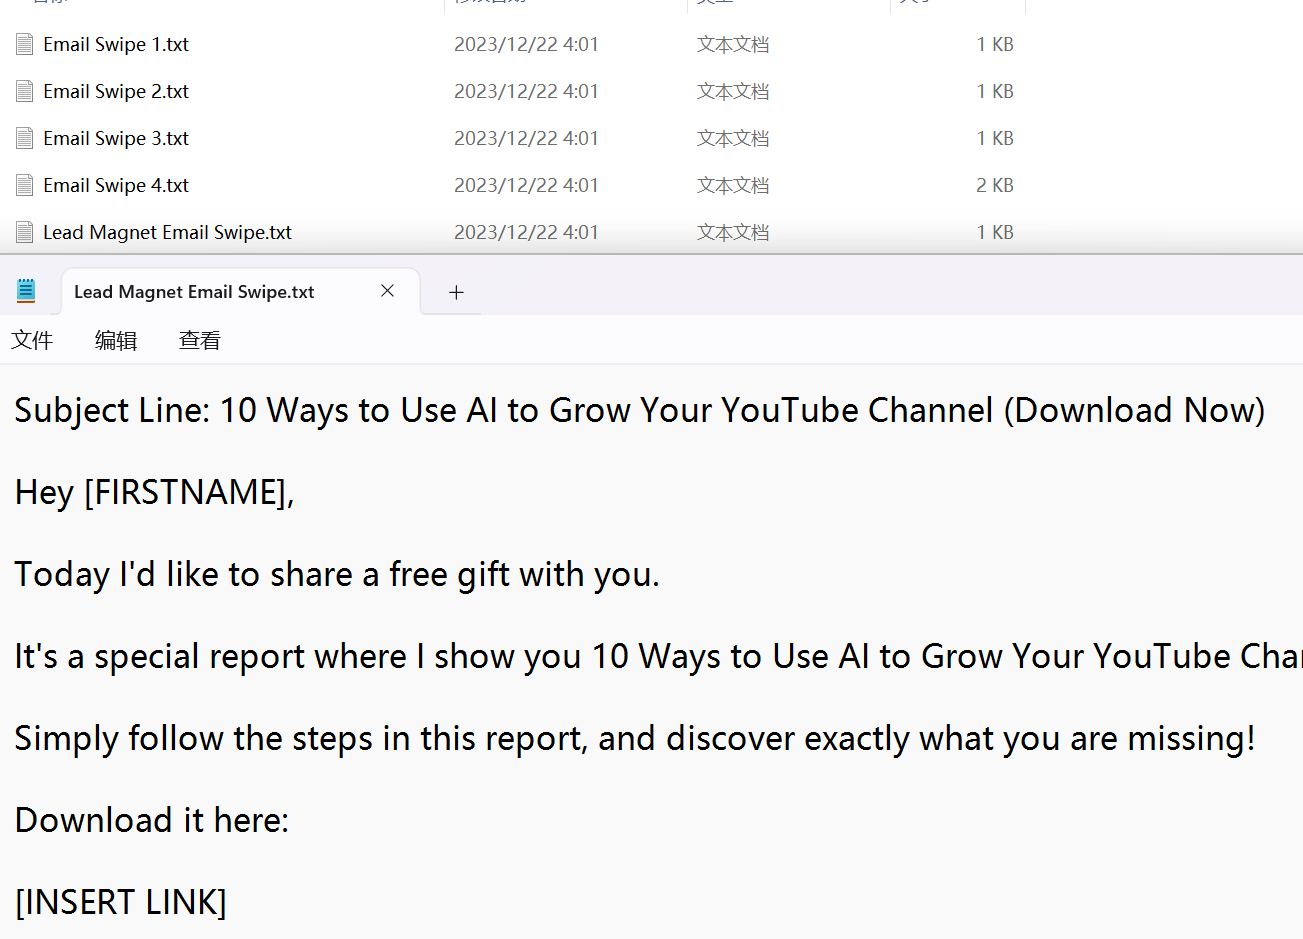Click the Email Swipe 1.txt file icon
Screen dimensions: 1303x939
25,44
